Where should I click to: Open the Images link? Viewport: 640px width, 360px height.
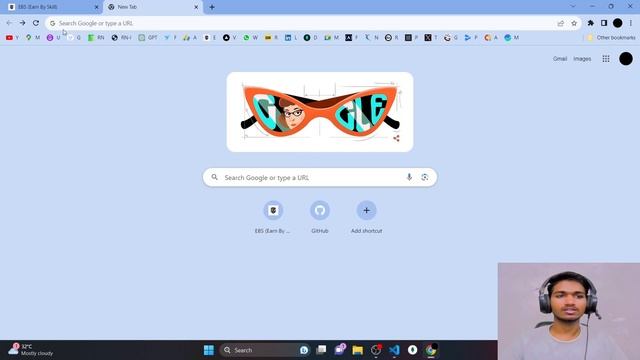[582, 59]
